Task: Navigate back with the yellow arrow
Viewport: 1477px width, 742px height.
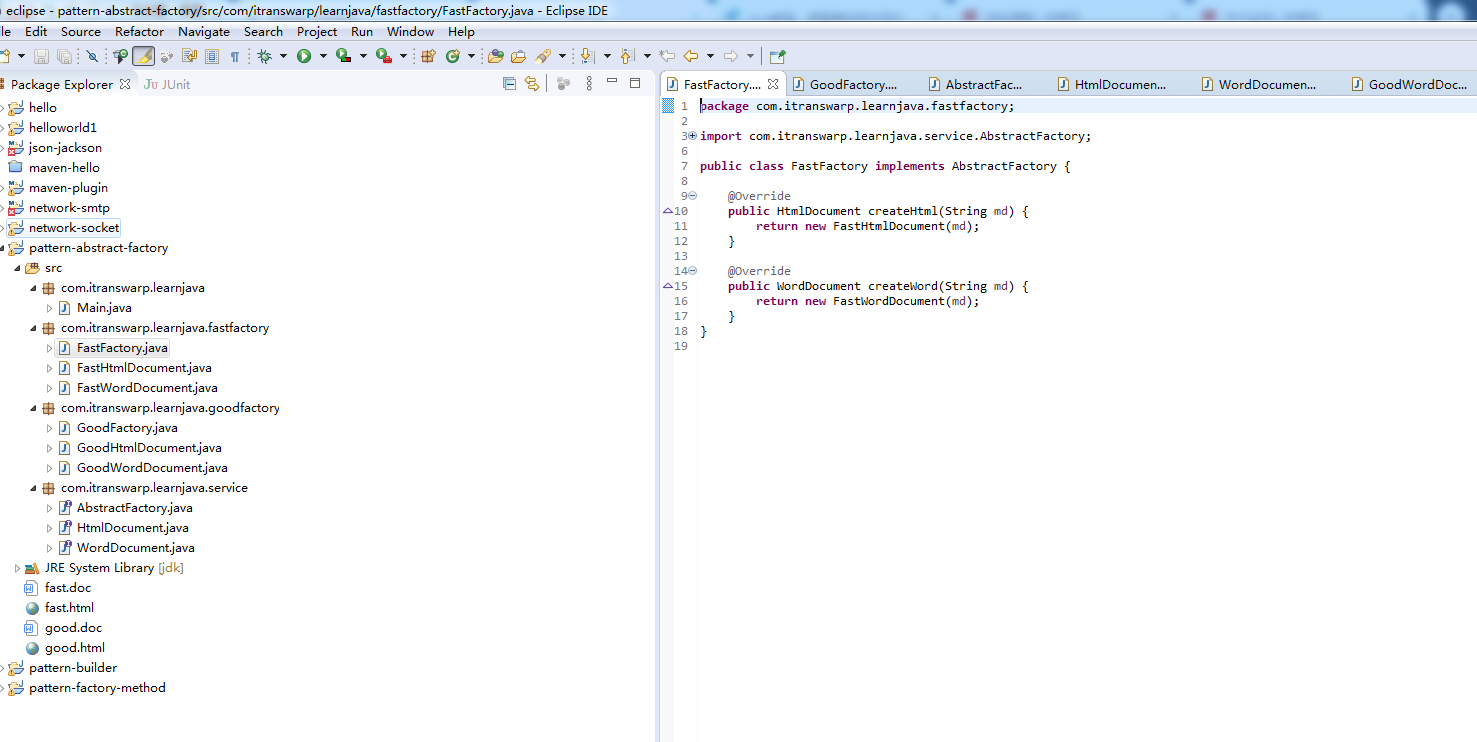Action: pos(690,56)
